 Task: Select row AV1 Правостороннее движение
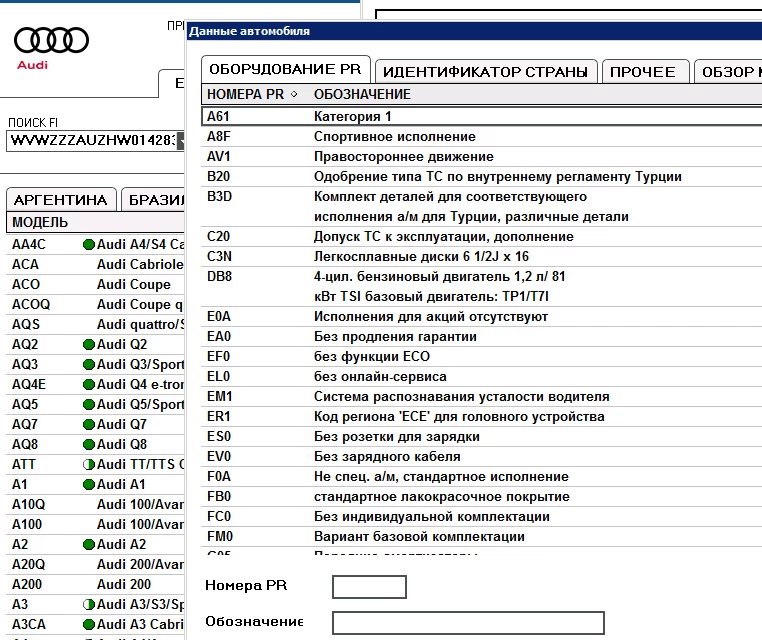(x=482, y=156)
